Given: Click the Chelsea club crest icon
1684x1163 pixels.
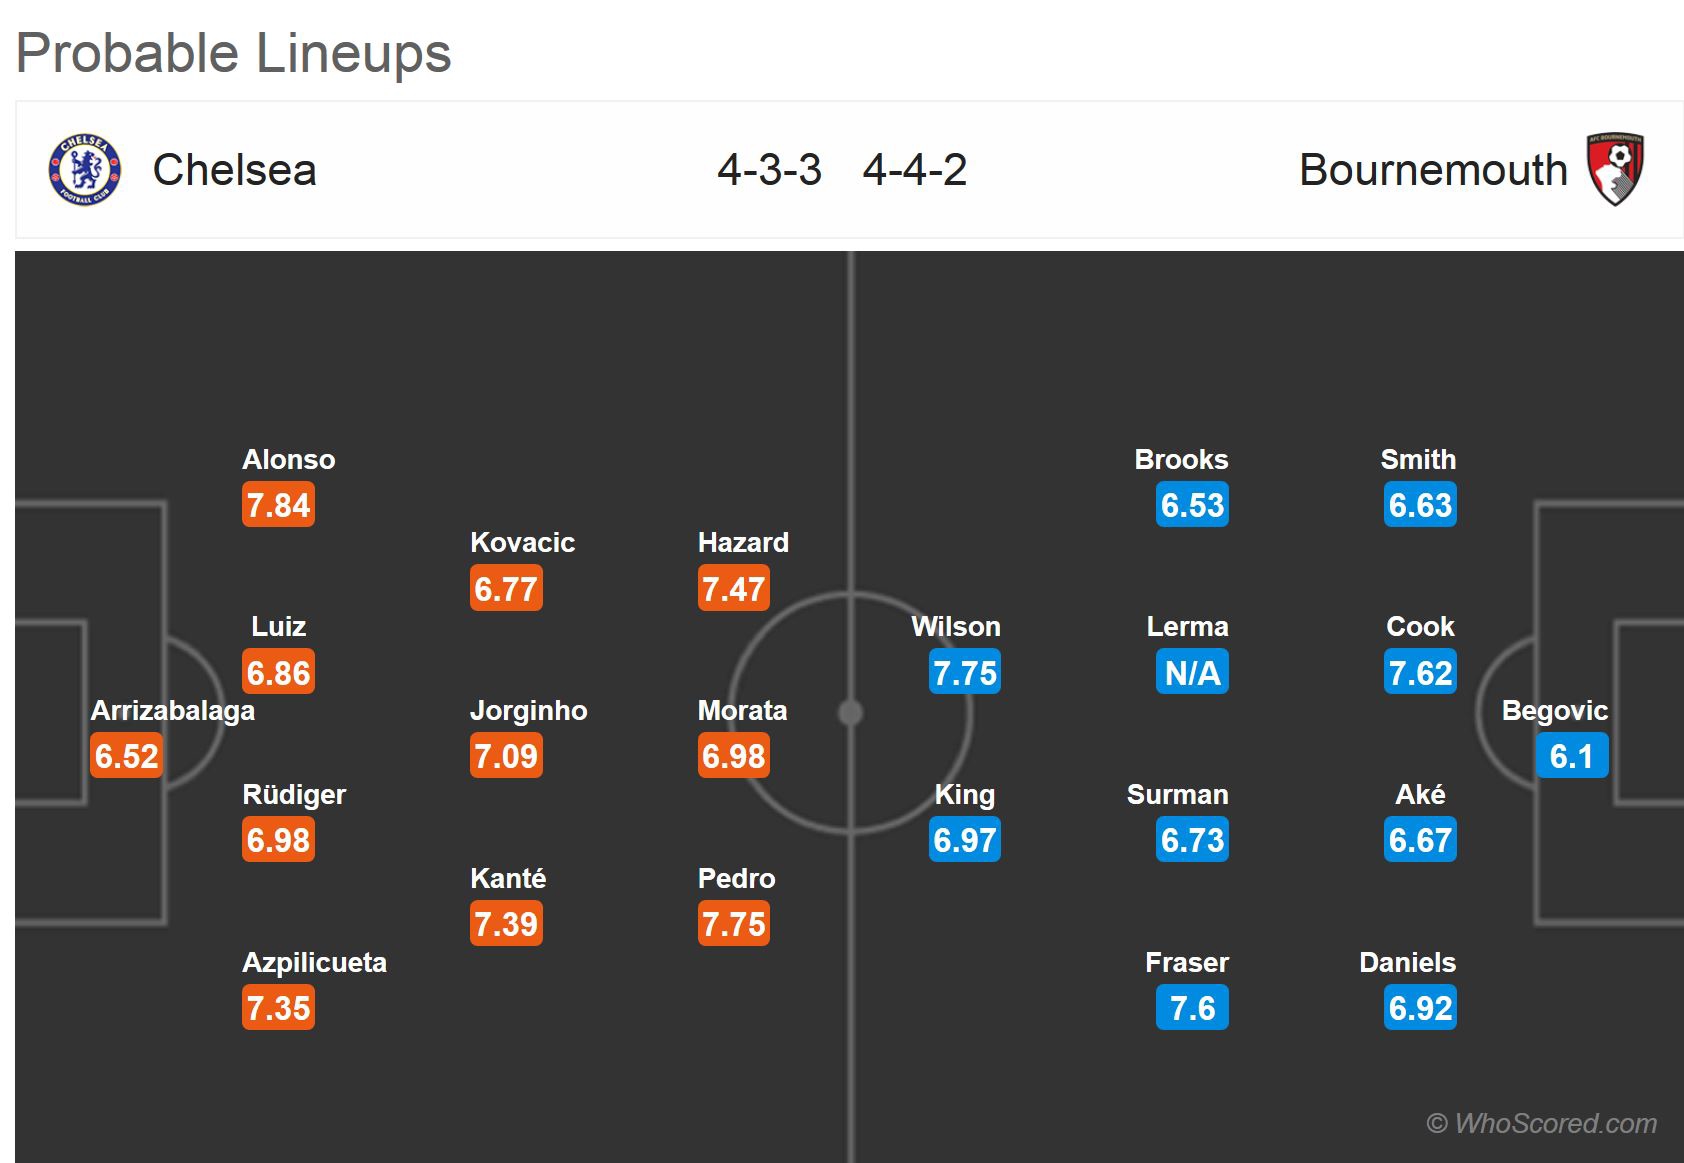Looking at the screenshot, I should pos(85,170).
